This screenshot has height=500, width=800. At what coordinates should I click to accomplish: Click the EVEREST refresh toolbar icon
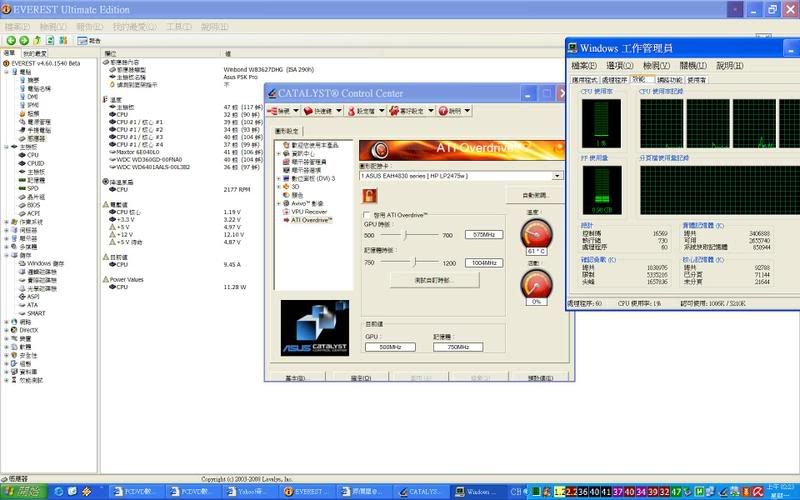pyautogui.click(x=50, y=40)
